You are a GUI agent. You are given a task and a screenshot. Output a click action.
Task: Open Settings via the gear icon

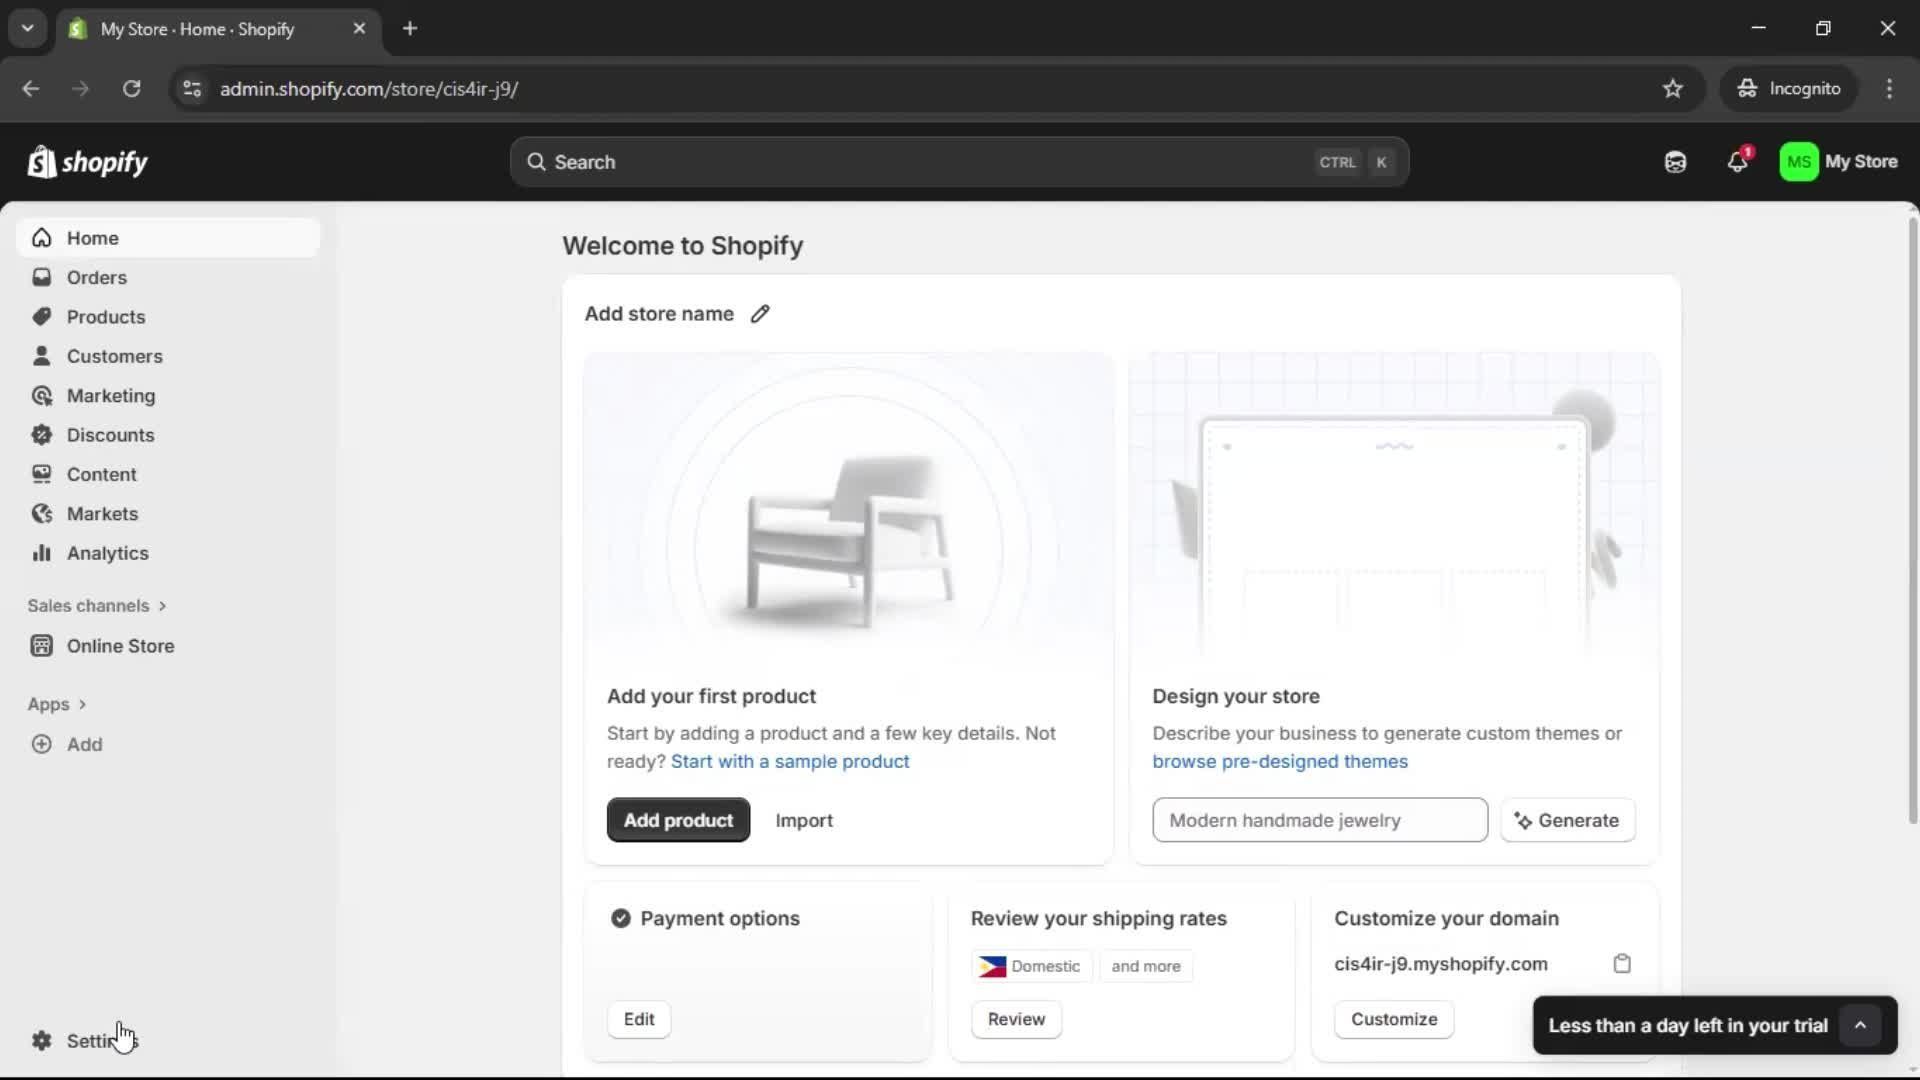pos(41,1041)
